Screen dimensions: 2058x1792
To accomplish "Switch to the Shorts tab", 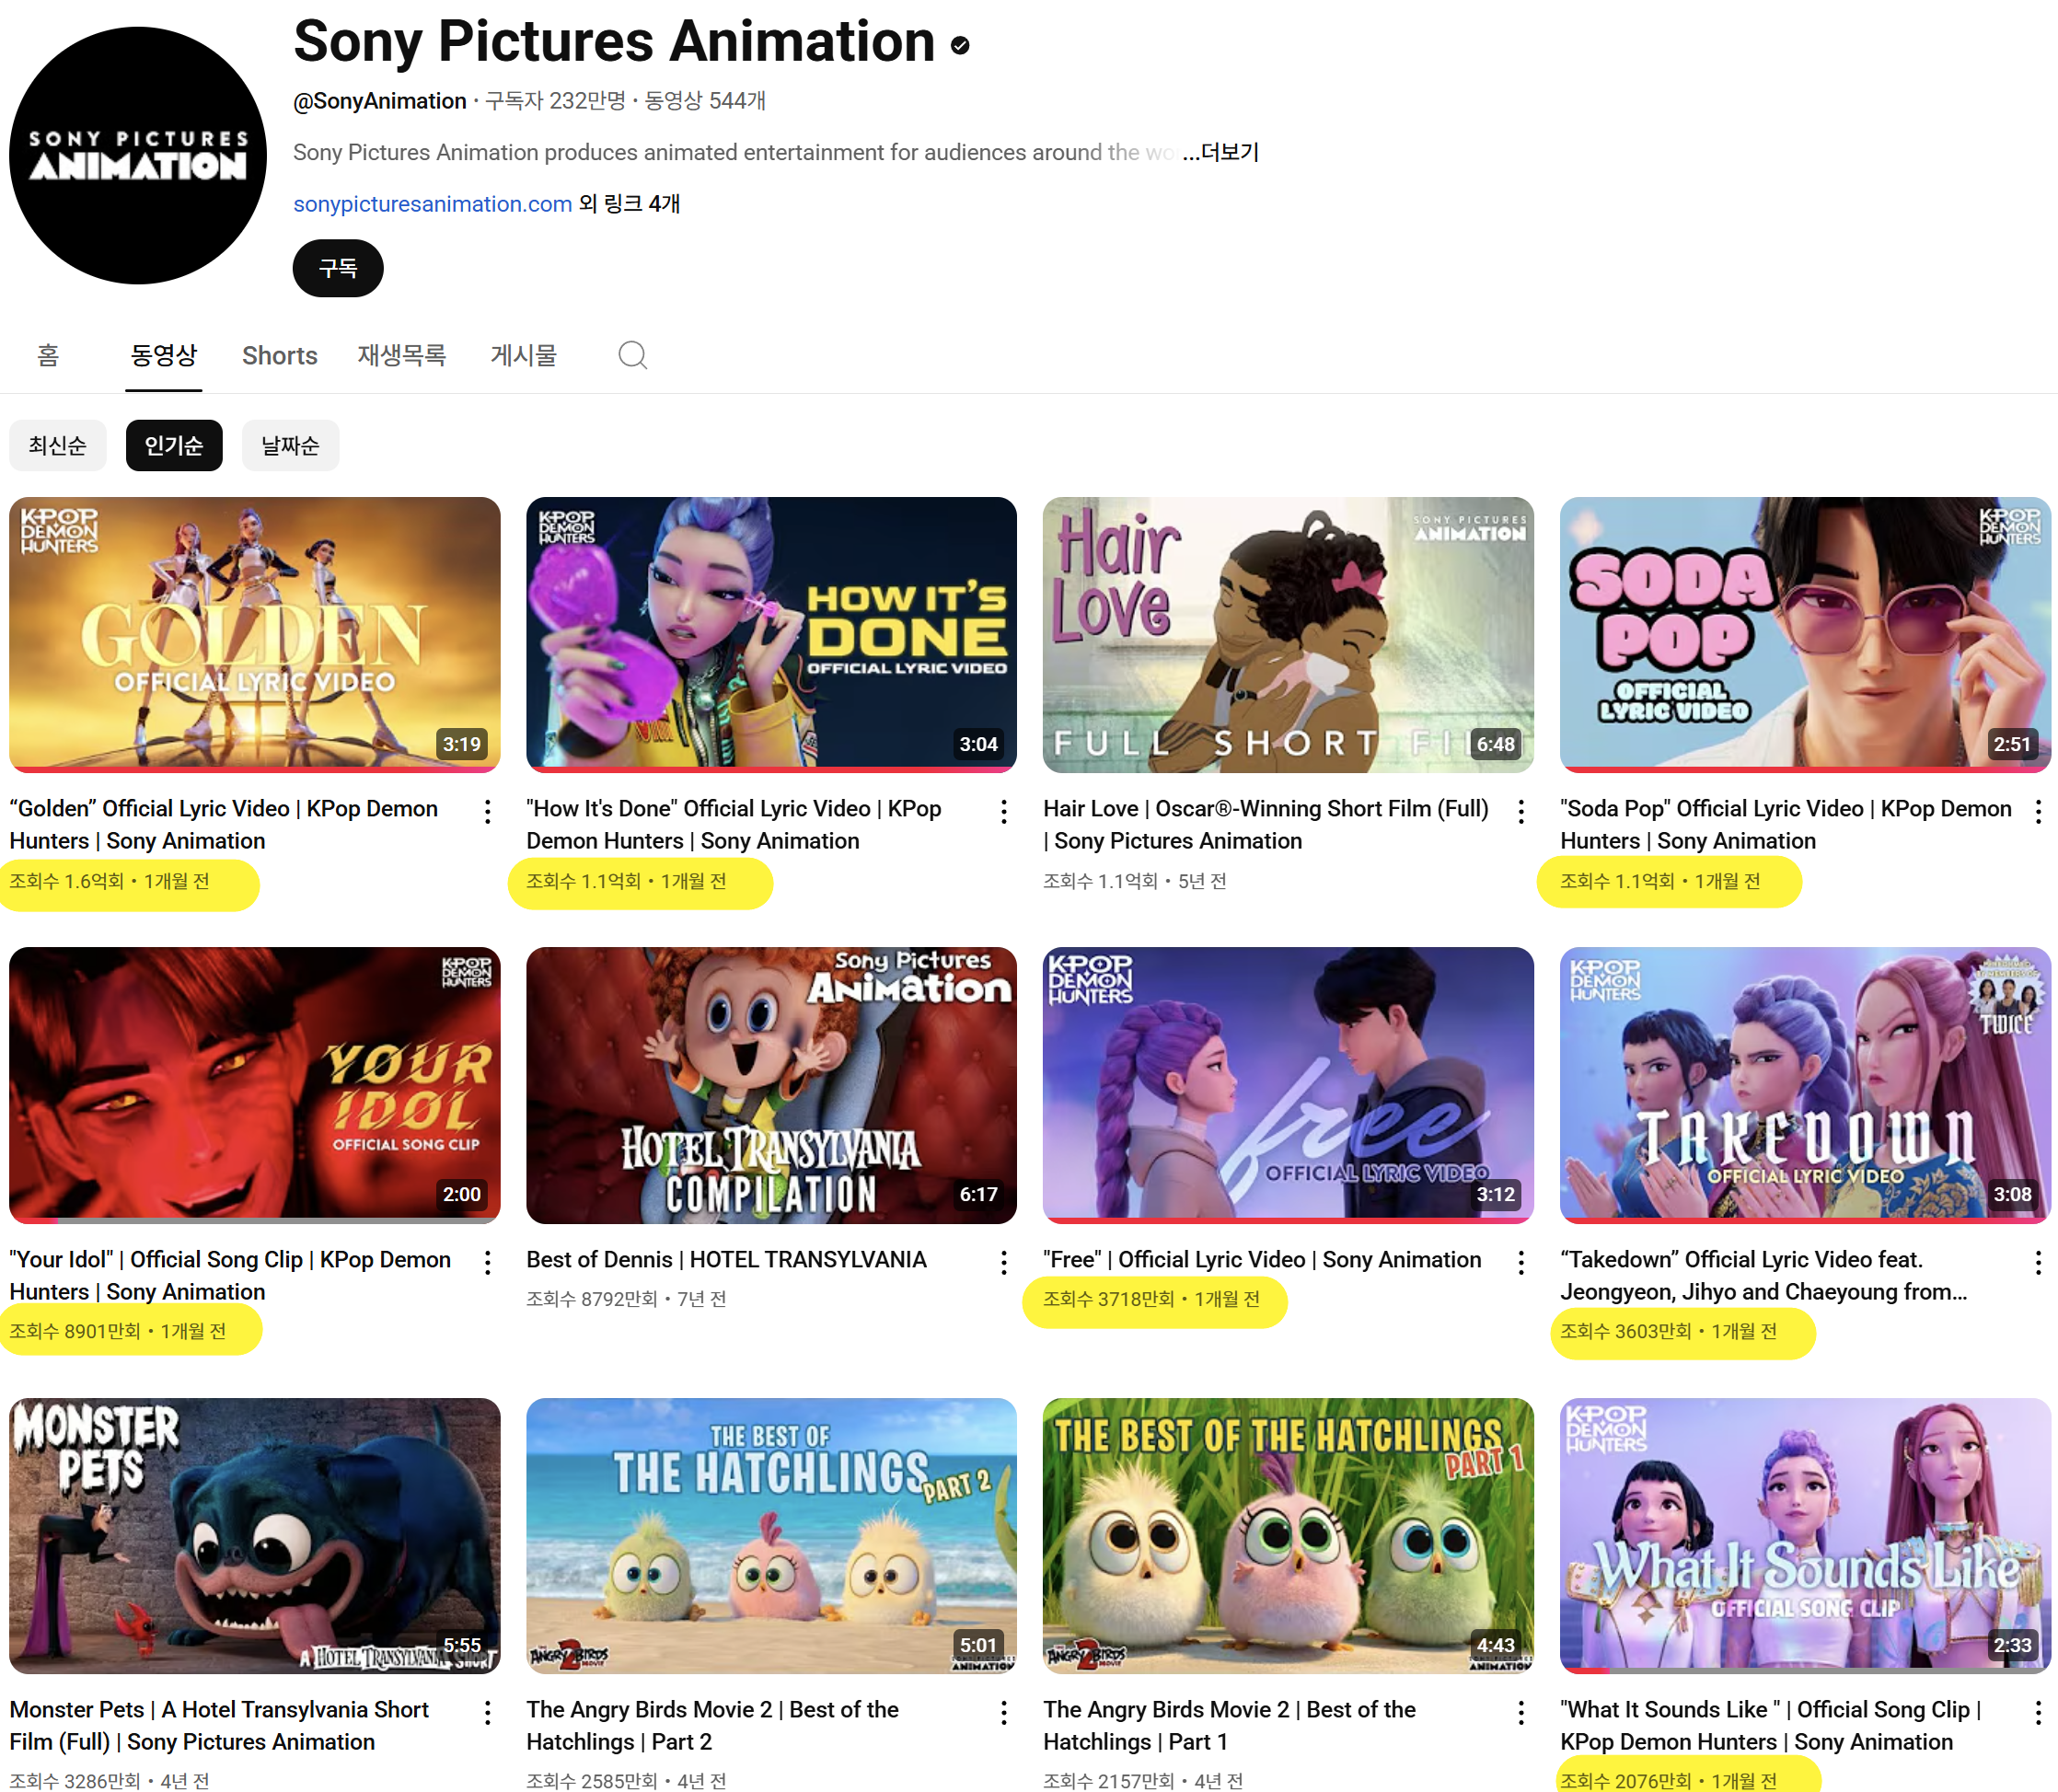I will (x=280, y=355).
